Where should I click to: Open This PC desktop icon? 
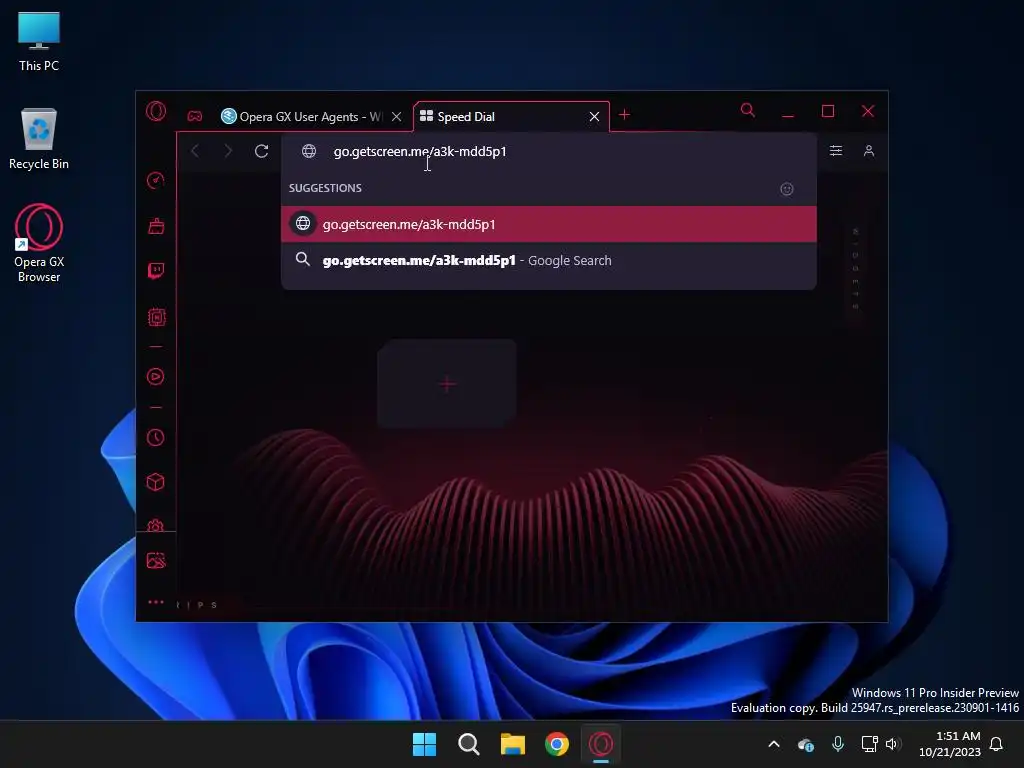pyautogui.click(x=39, y=41)
